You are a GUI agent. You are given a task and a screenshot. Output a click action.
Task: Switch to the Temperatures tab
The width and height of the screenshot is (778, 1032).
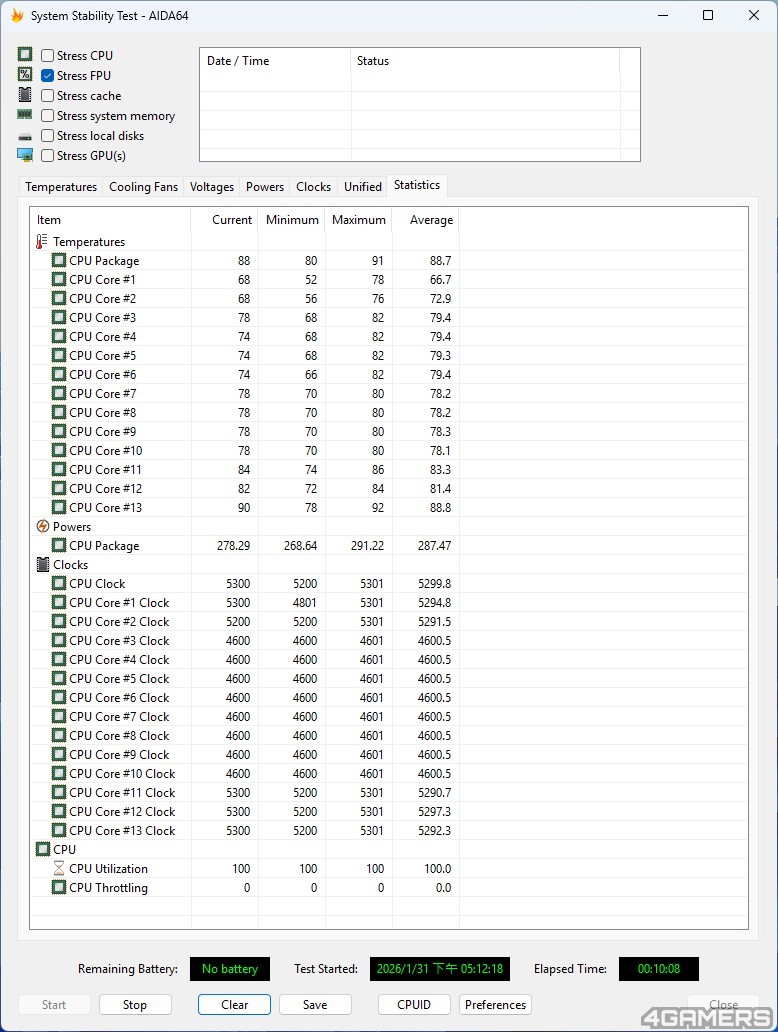(x=61, y=187)
